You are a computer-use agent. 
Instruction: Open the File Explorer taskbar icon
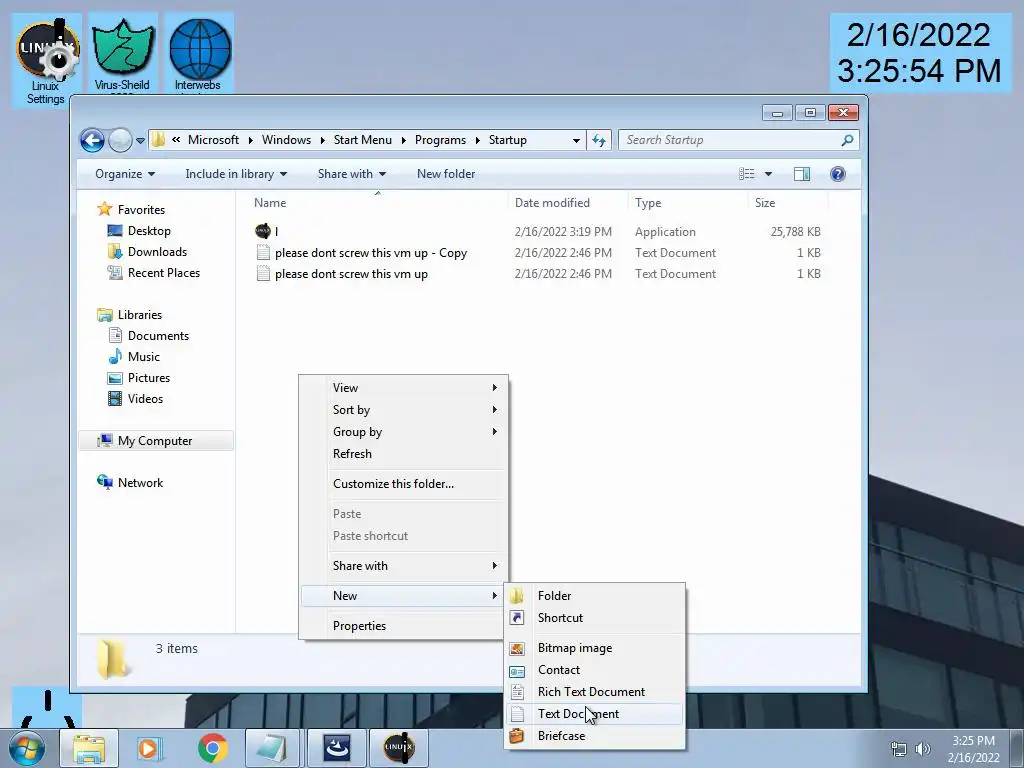(89, 748)
